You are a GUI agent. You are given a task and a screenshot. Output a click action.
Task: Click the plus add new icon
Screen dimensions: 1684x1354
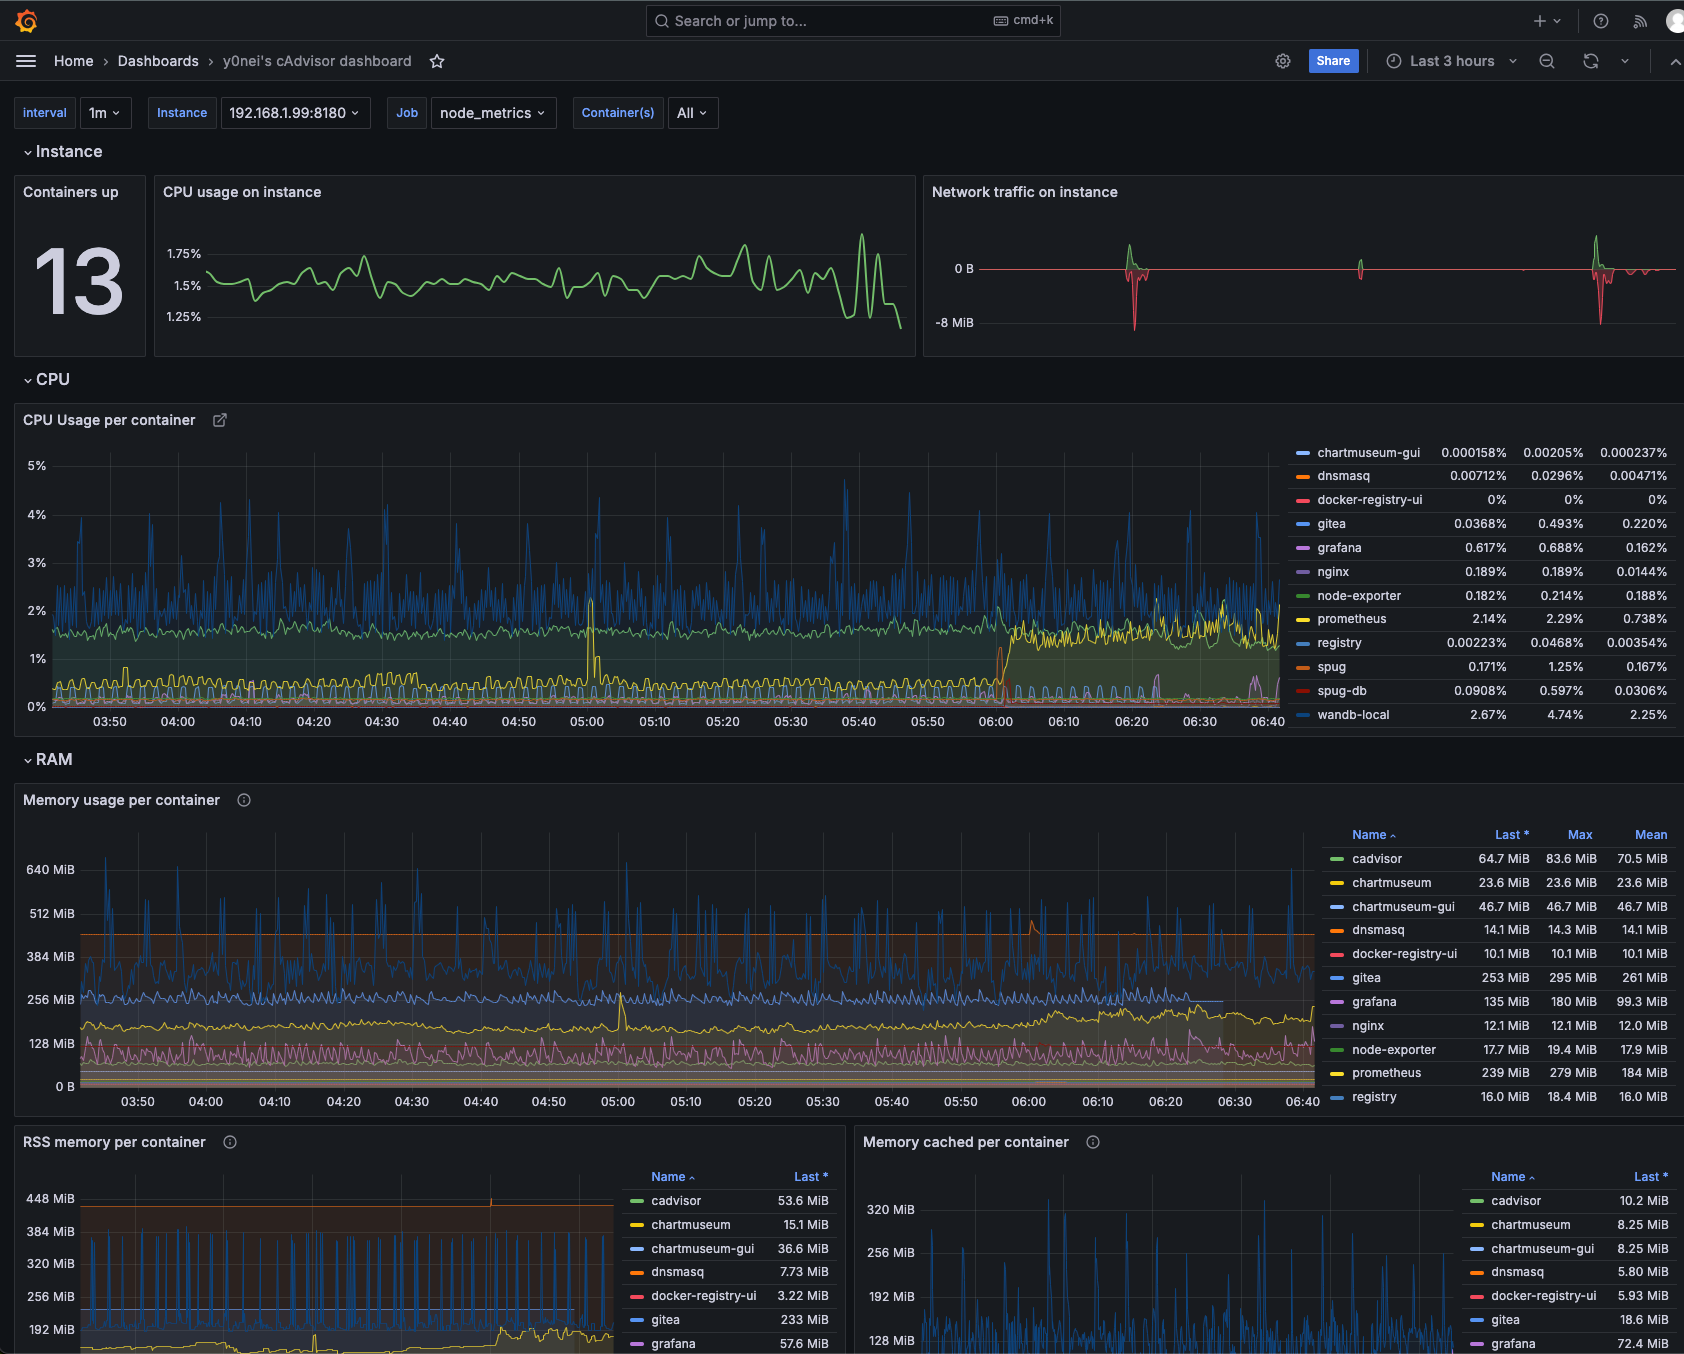pos(1540,21)
